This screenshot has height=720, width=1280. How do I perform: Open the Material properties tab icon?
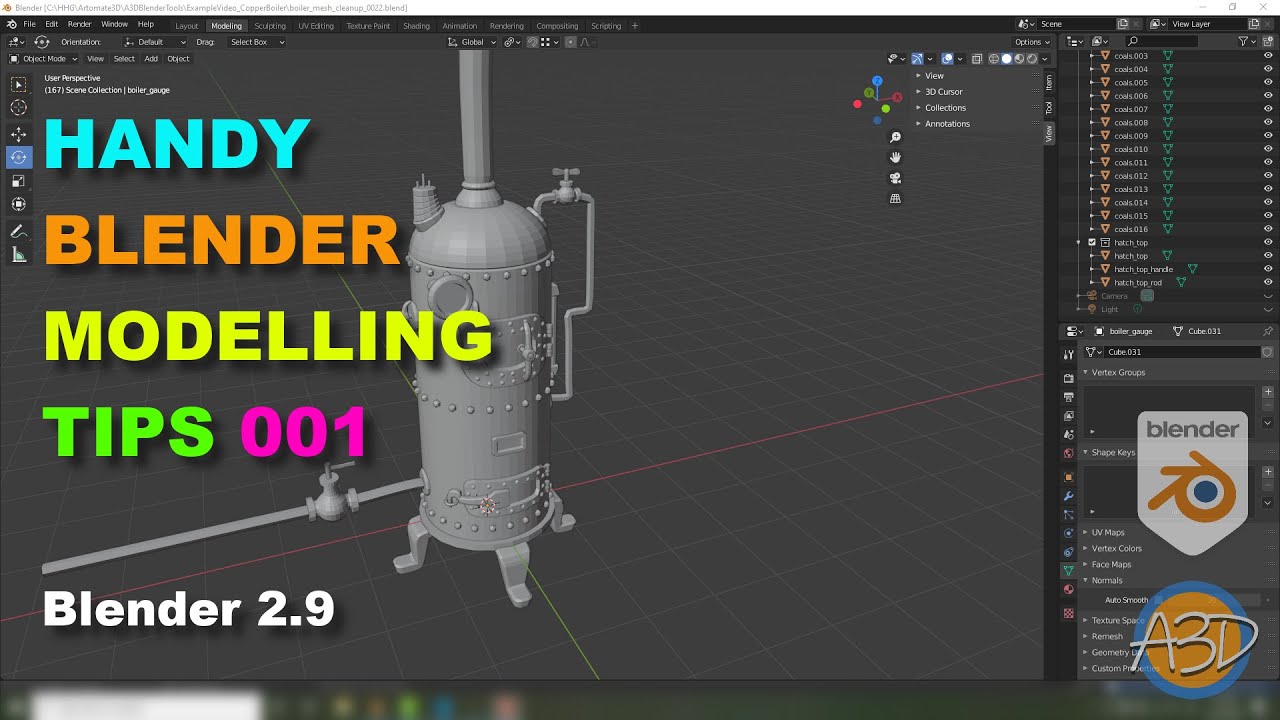pos(1068,589)
